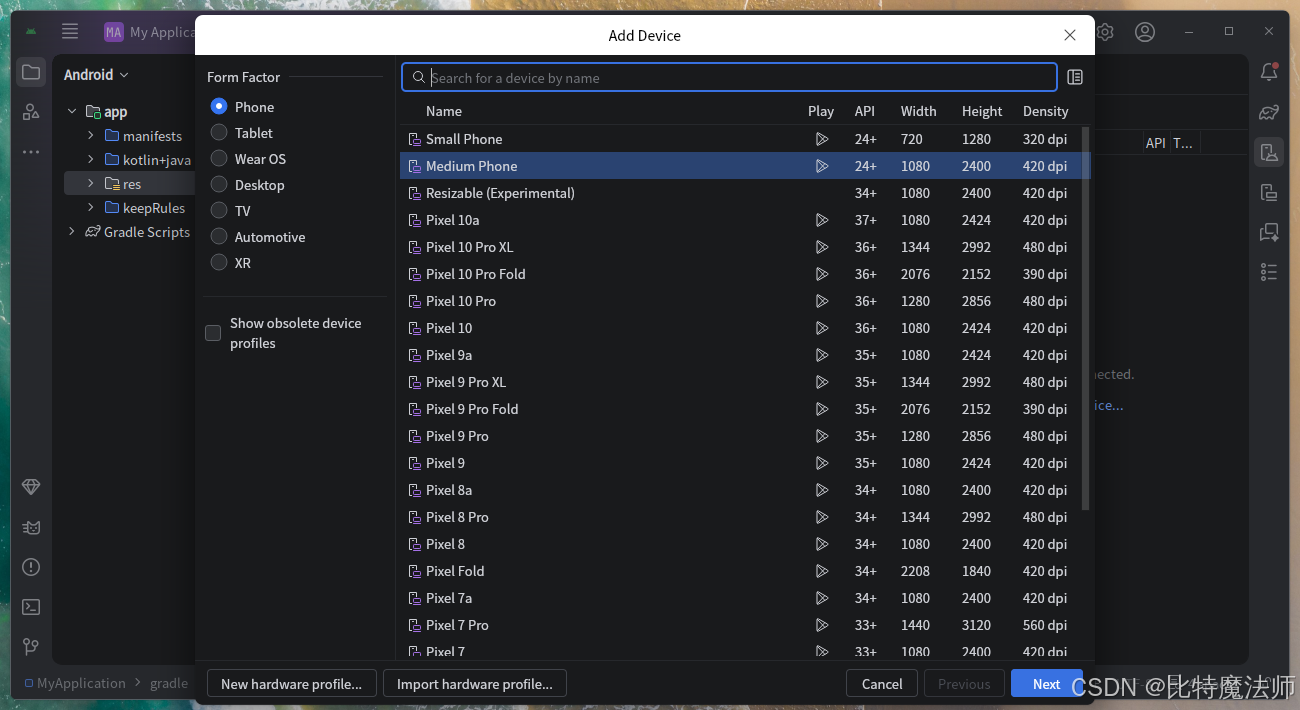This screenshot has width=1300, height=710.
Task: Expand the res folder
Action: (91, 183)
